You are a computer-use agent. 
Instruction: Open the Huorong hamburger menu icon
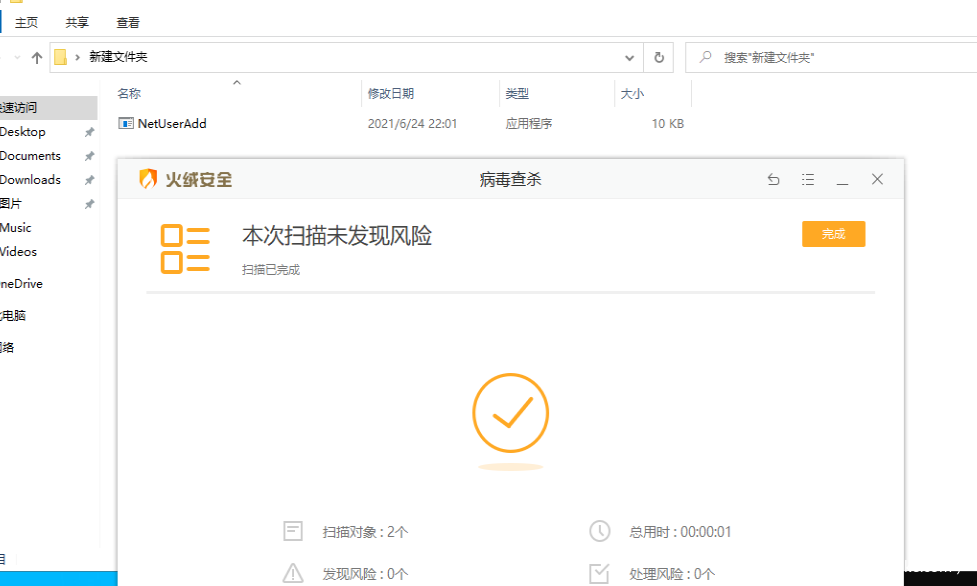click(x=808, y=180)
